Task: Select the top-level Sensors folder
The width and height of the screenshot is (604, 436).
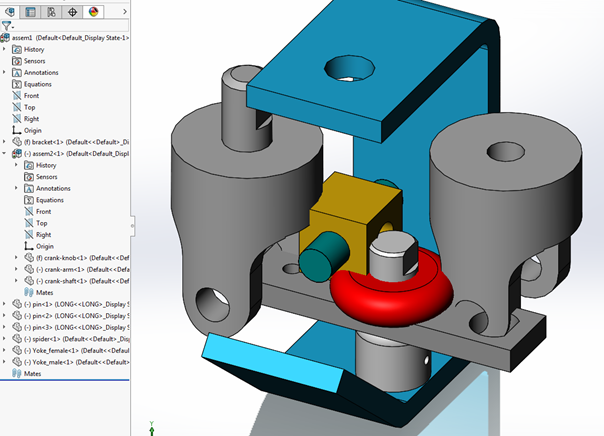Action: (34, 61)
